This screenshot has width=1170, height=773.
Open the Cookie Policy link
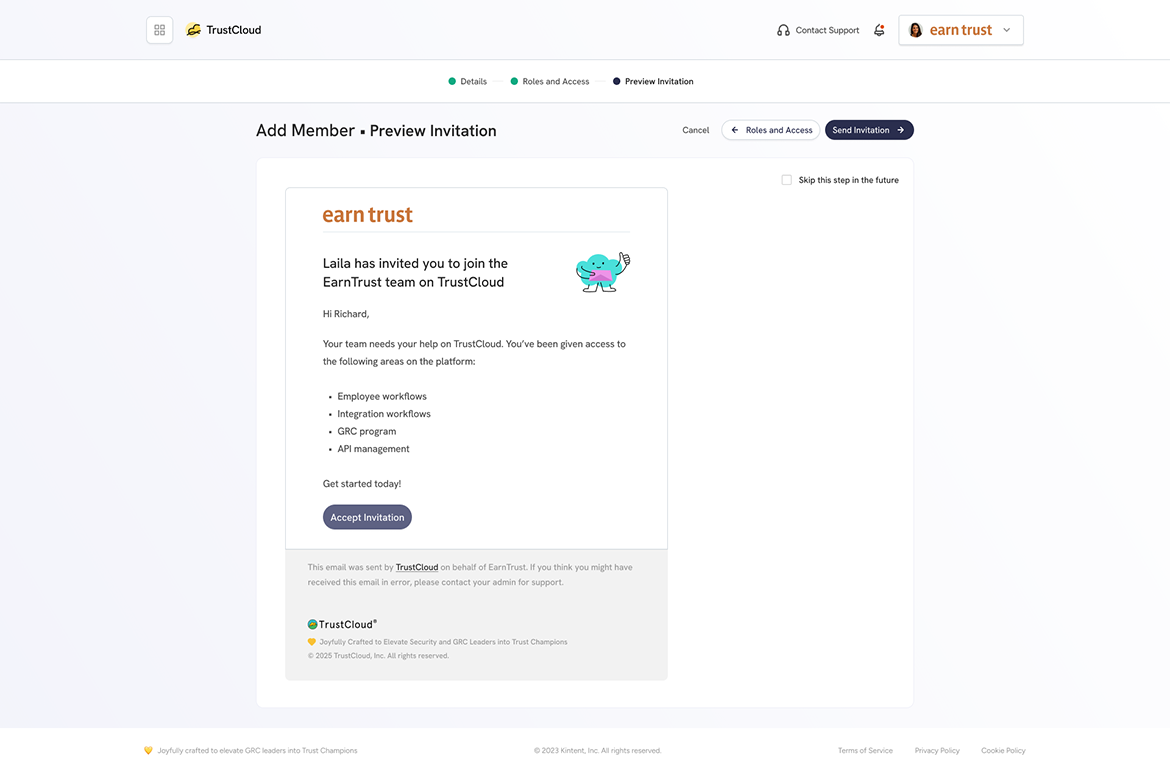(x=1003, y=751)
